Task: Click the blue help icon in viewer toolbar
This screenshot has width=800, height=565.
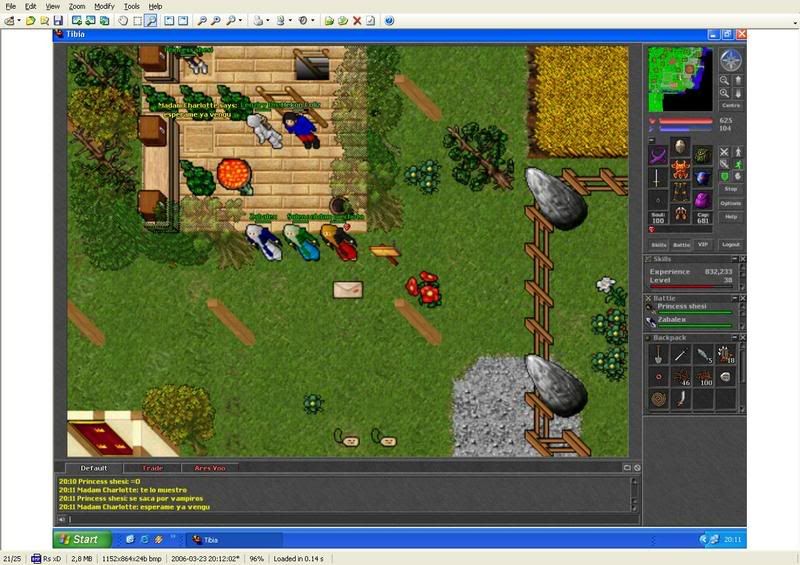Action: click(x=389, y=20)
